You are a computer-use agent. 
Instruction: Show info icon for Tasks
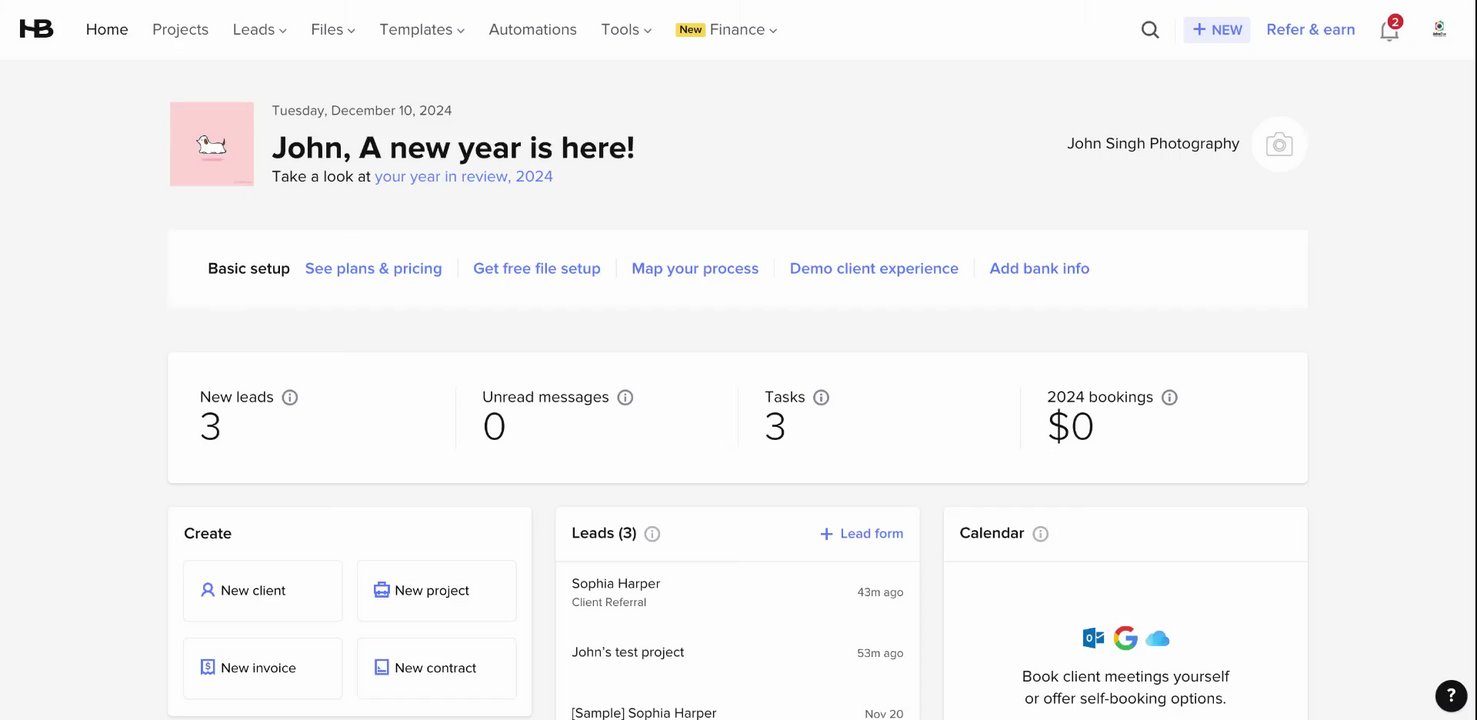[821, 397]
